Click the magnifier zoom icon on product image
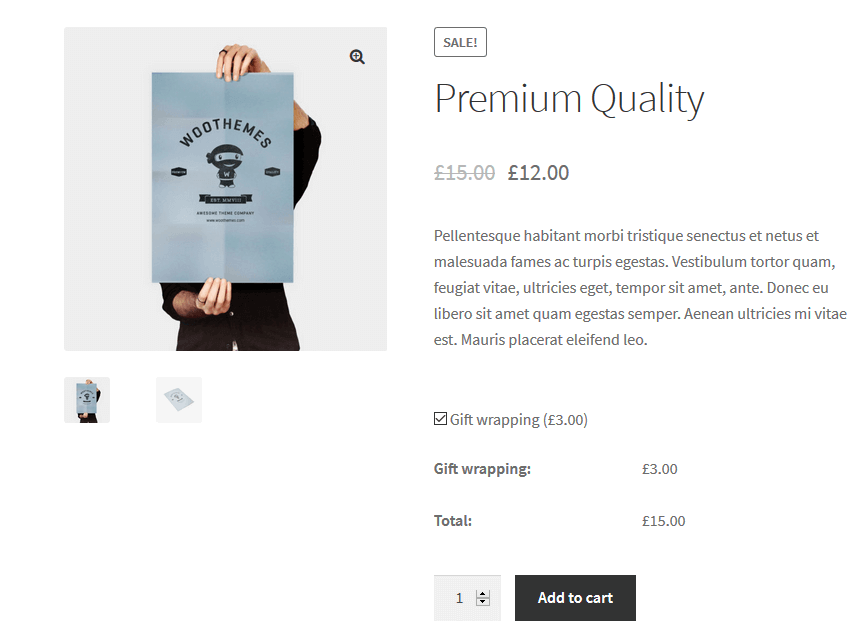865x639 pixels. coord(357,57)
